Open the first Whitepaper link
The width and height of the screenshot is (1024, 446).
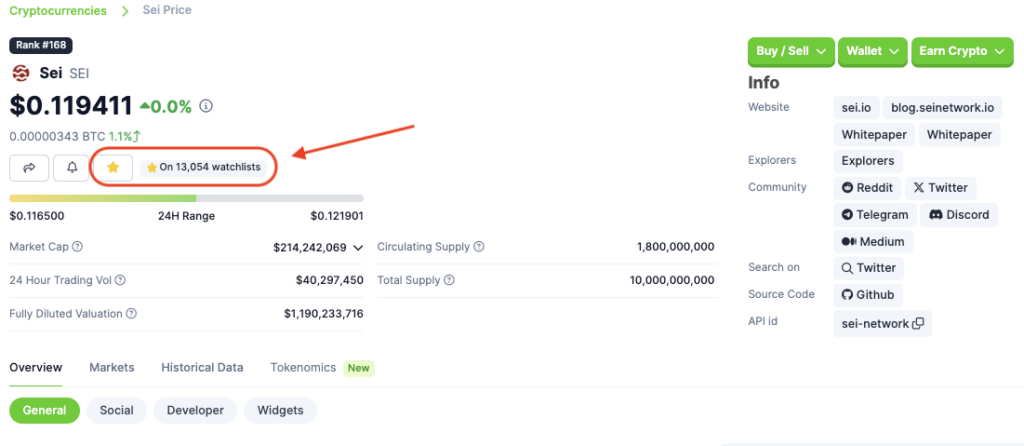874,135
